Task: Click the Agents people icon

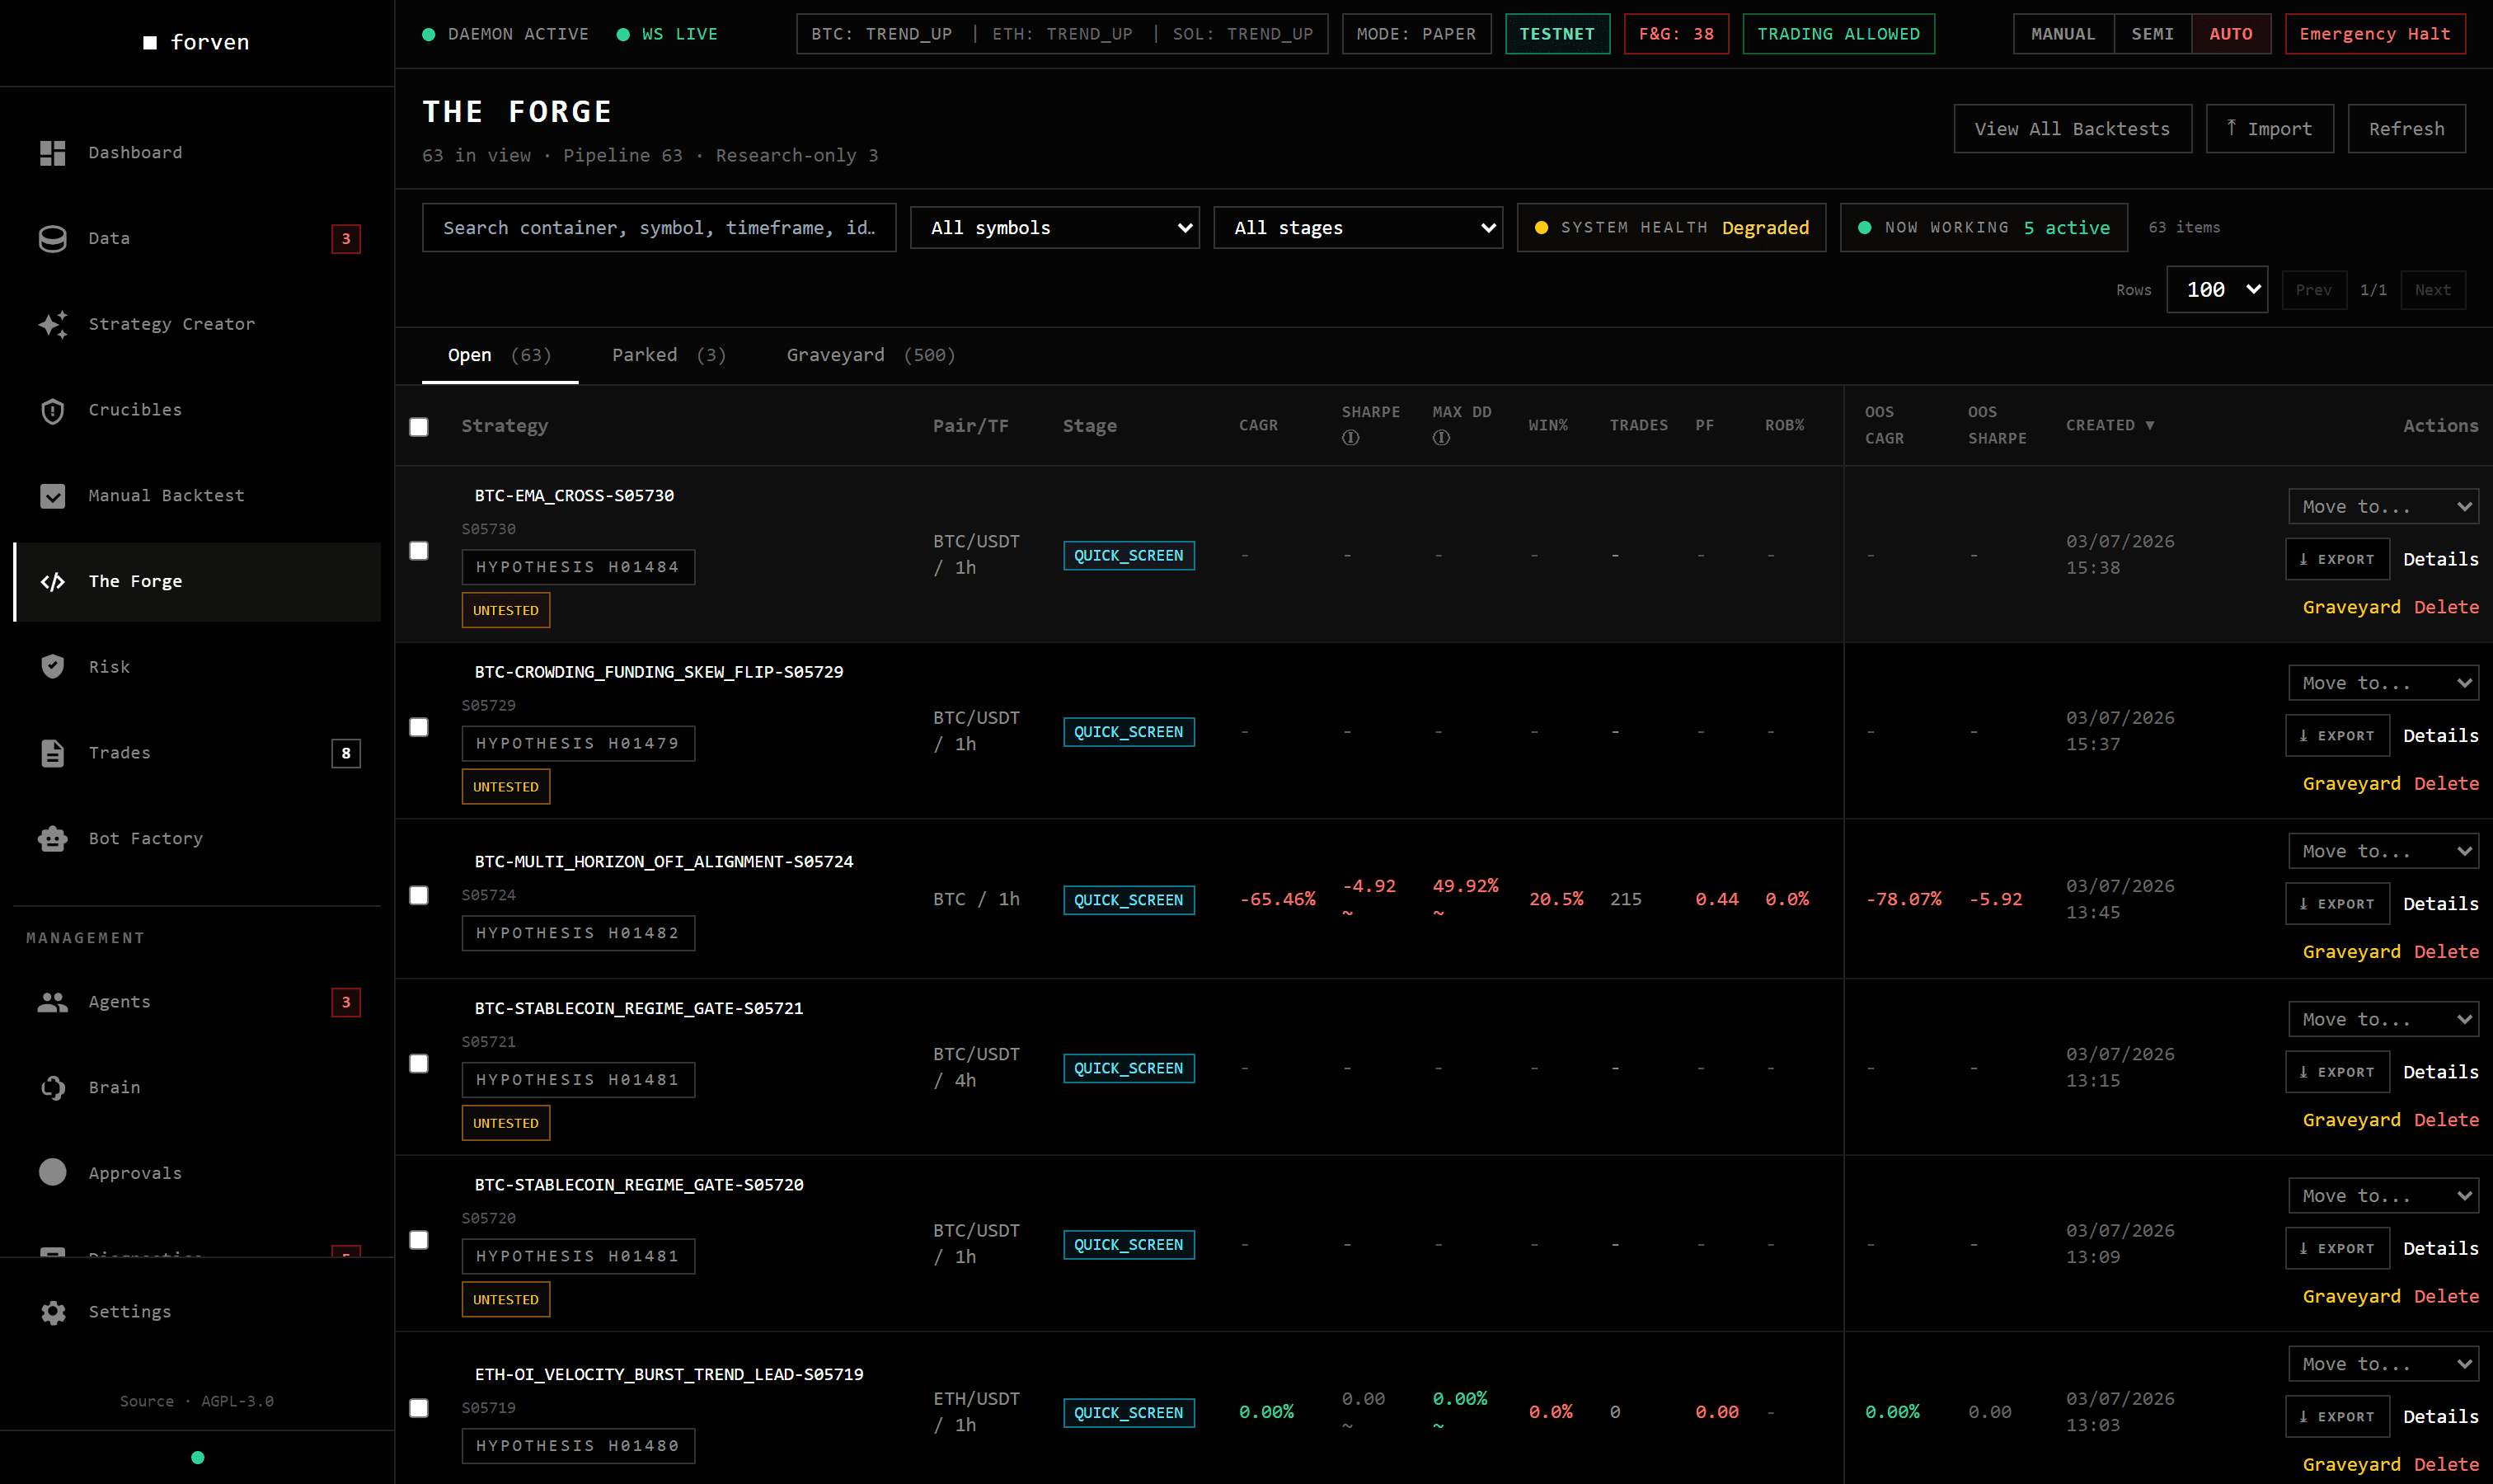Action: 52,1002
